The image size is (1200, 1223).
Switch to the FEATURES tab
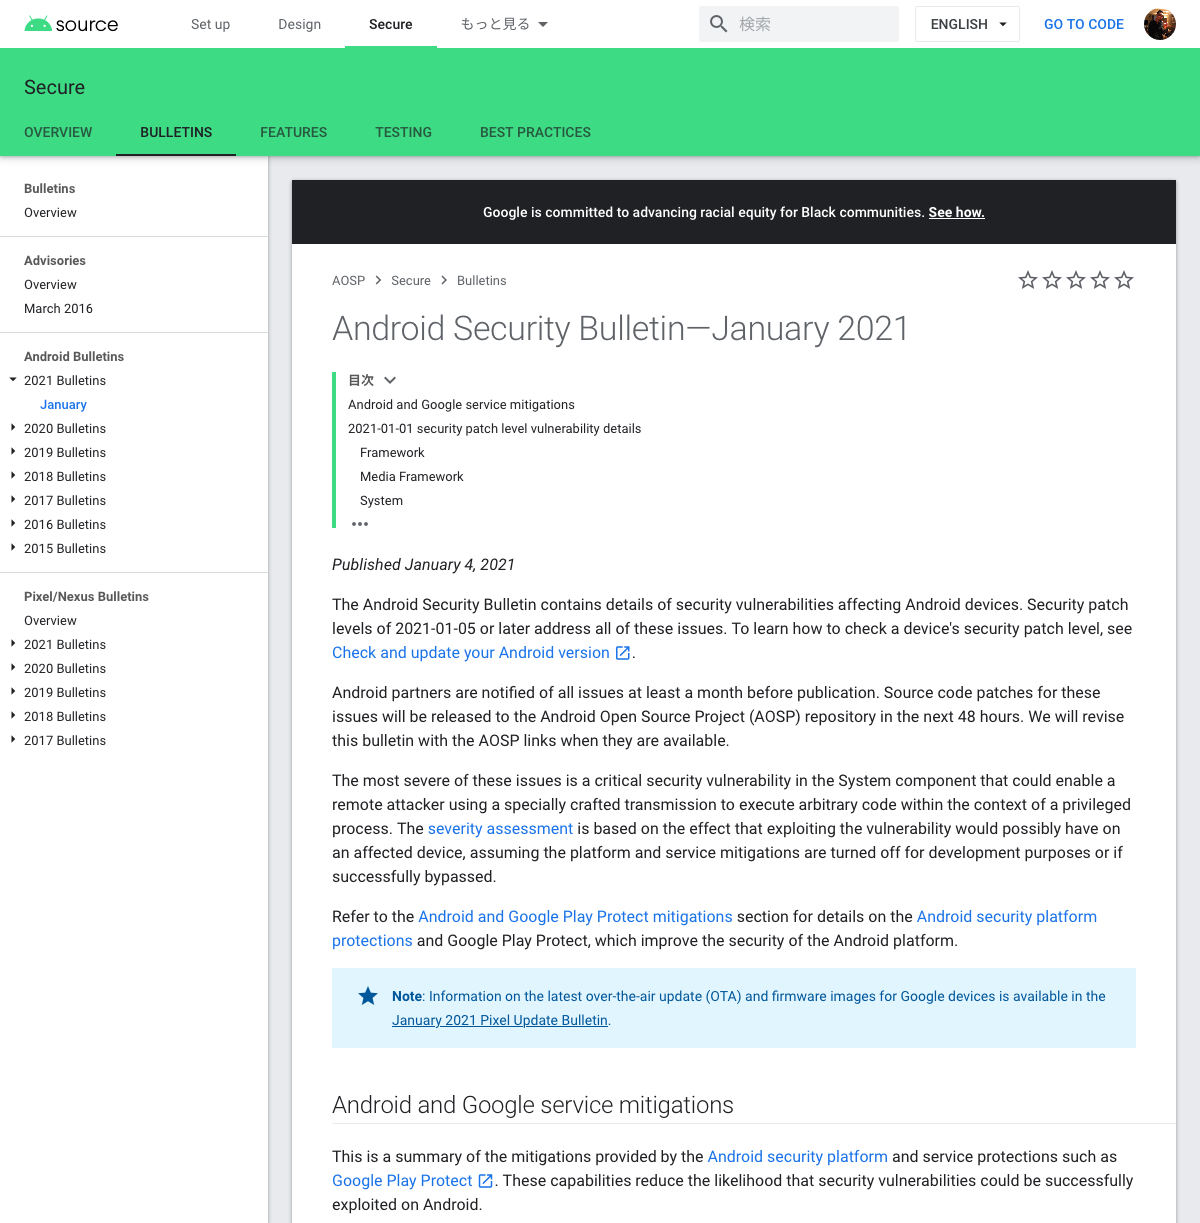pyautogui.click(x=293, y=132)
